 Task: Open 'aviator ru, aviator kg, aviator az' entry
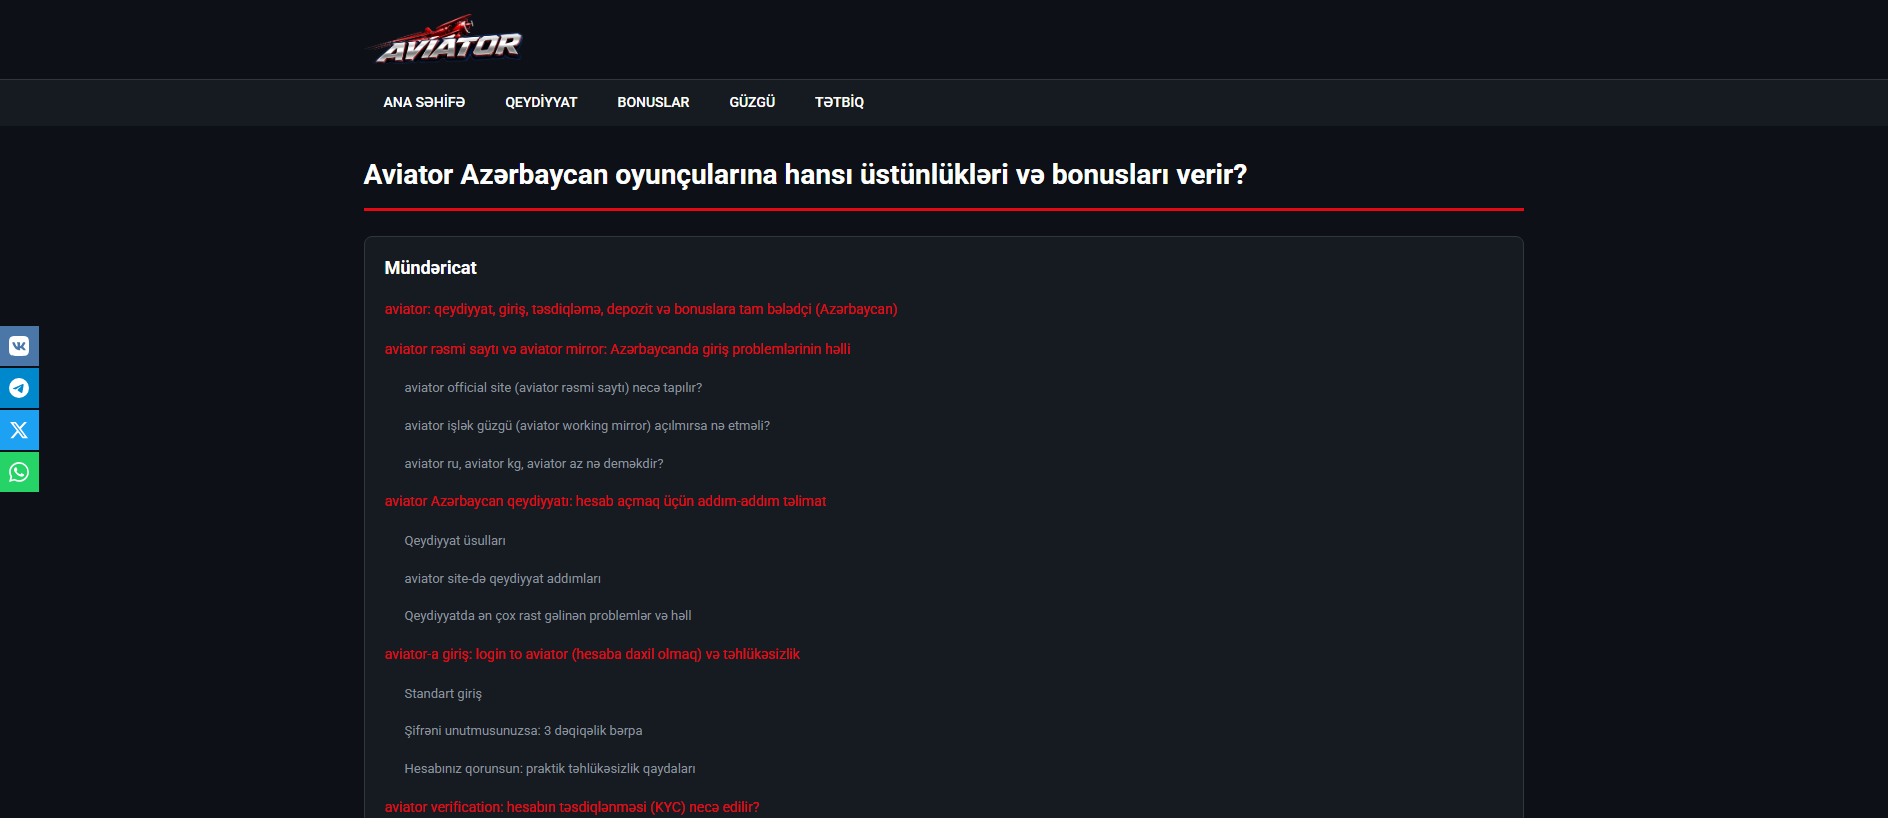tap(534, 464)
